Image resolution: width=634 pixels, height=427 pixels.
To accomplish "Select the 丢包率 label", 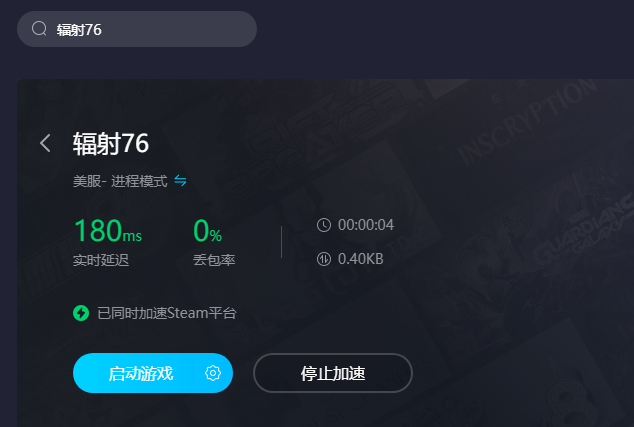I will click(214, 260).
